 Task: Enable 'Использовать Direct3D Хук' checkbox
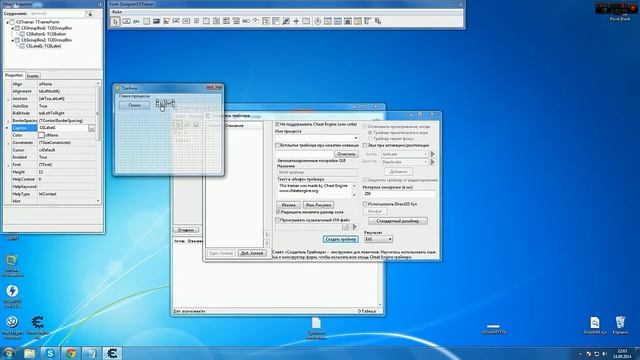(x=365, y=204)
